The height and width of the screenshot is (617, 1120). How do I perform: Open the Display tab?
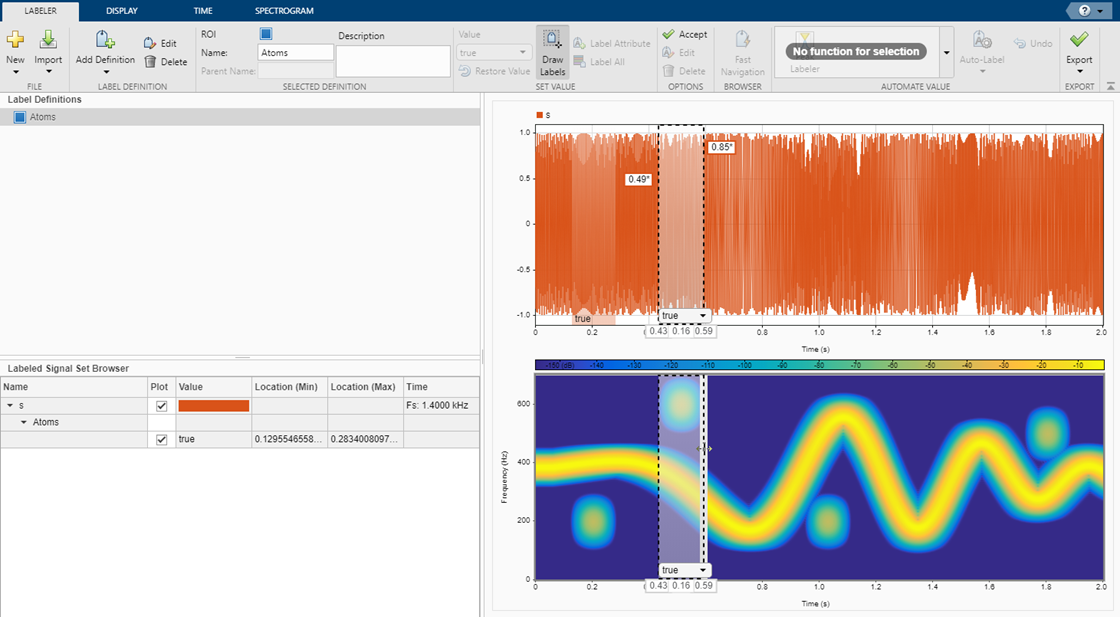coord(122,11)
